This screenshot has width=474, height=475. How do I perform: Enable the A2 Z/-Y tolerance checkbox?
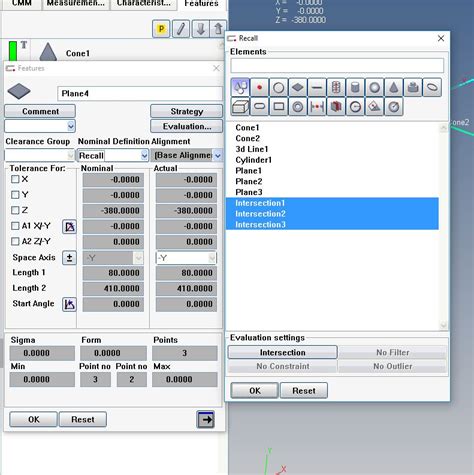15,241
